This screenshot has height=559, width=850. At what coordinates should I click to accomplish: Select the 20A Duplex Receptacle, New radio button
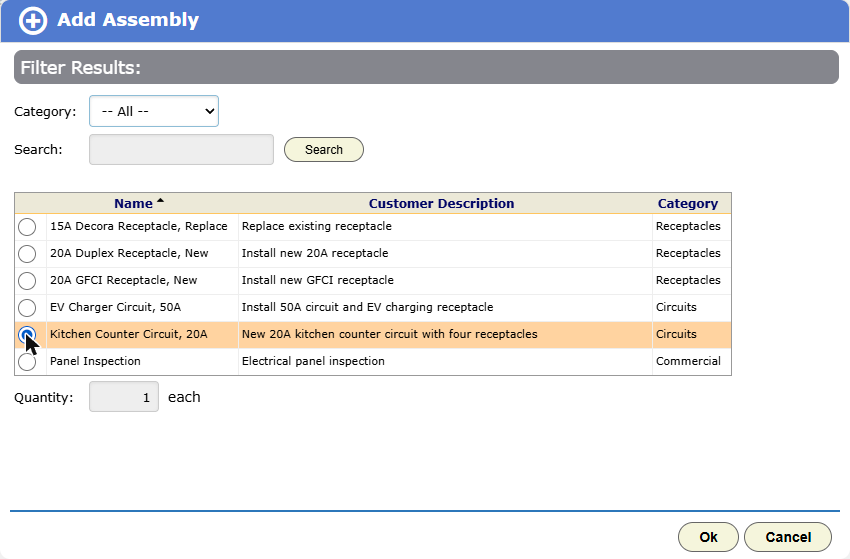(27, 254)
